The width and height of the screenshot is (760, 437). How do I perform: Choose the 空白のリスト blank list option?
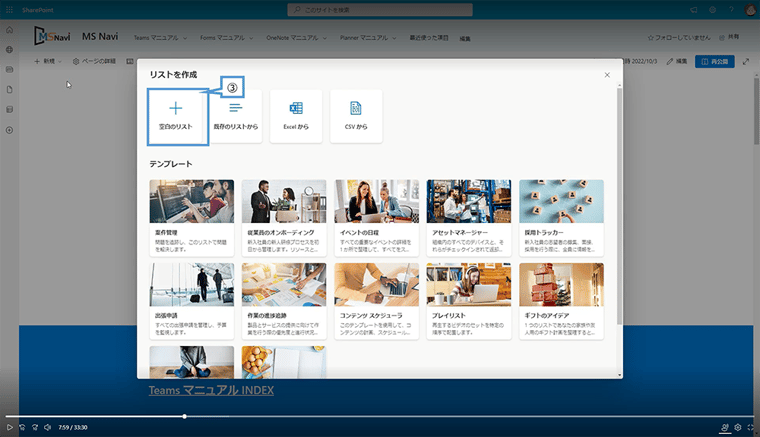(176, 116)
